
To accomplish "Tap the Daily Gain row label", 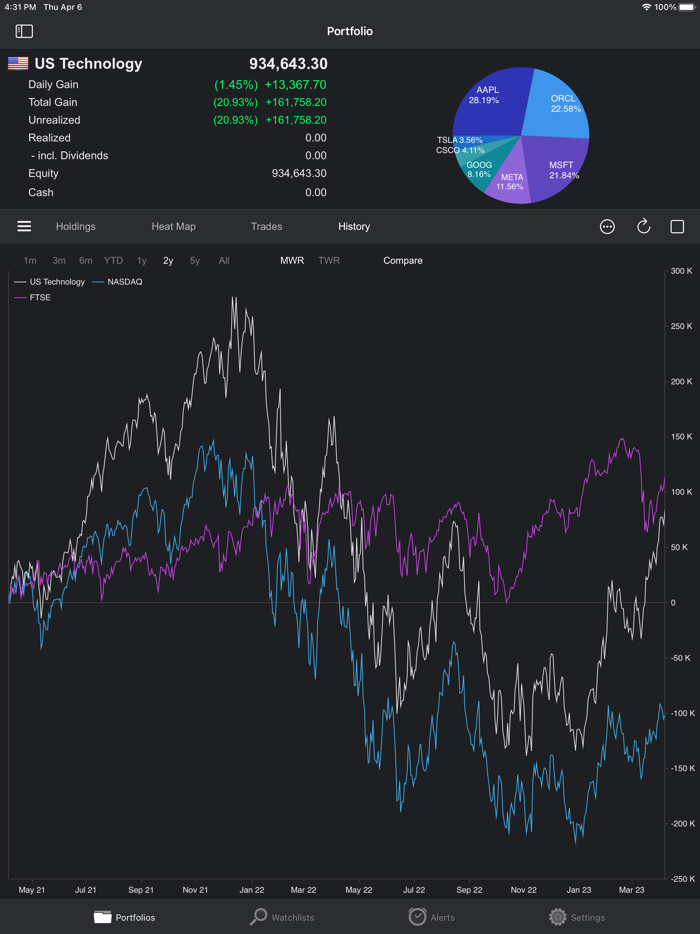I will click(x=53, y=85).
